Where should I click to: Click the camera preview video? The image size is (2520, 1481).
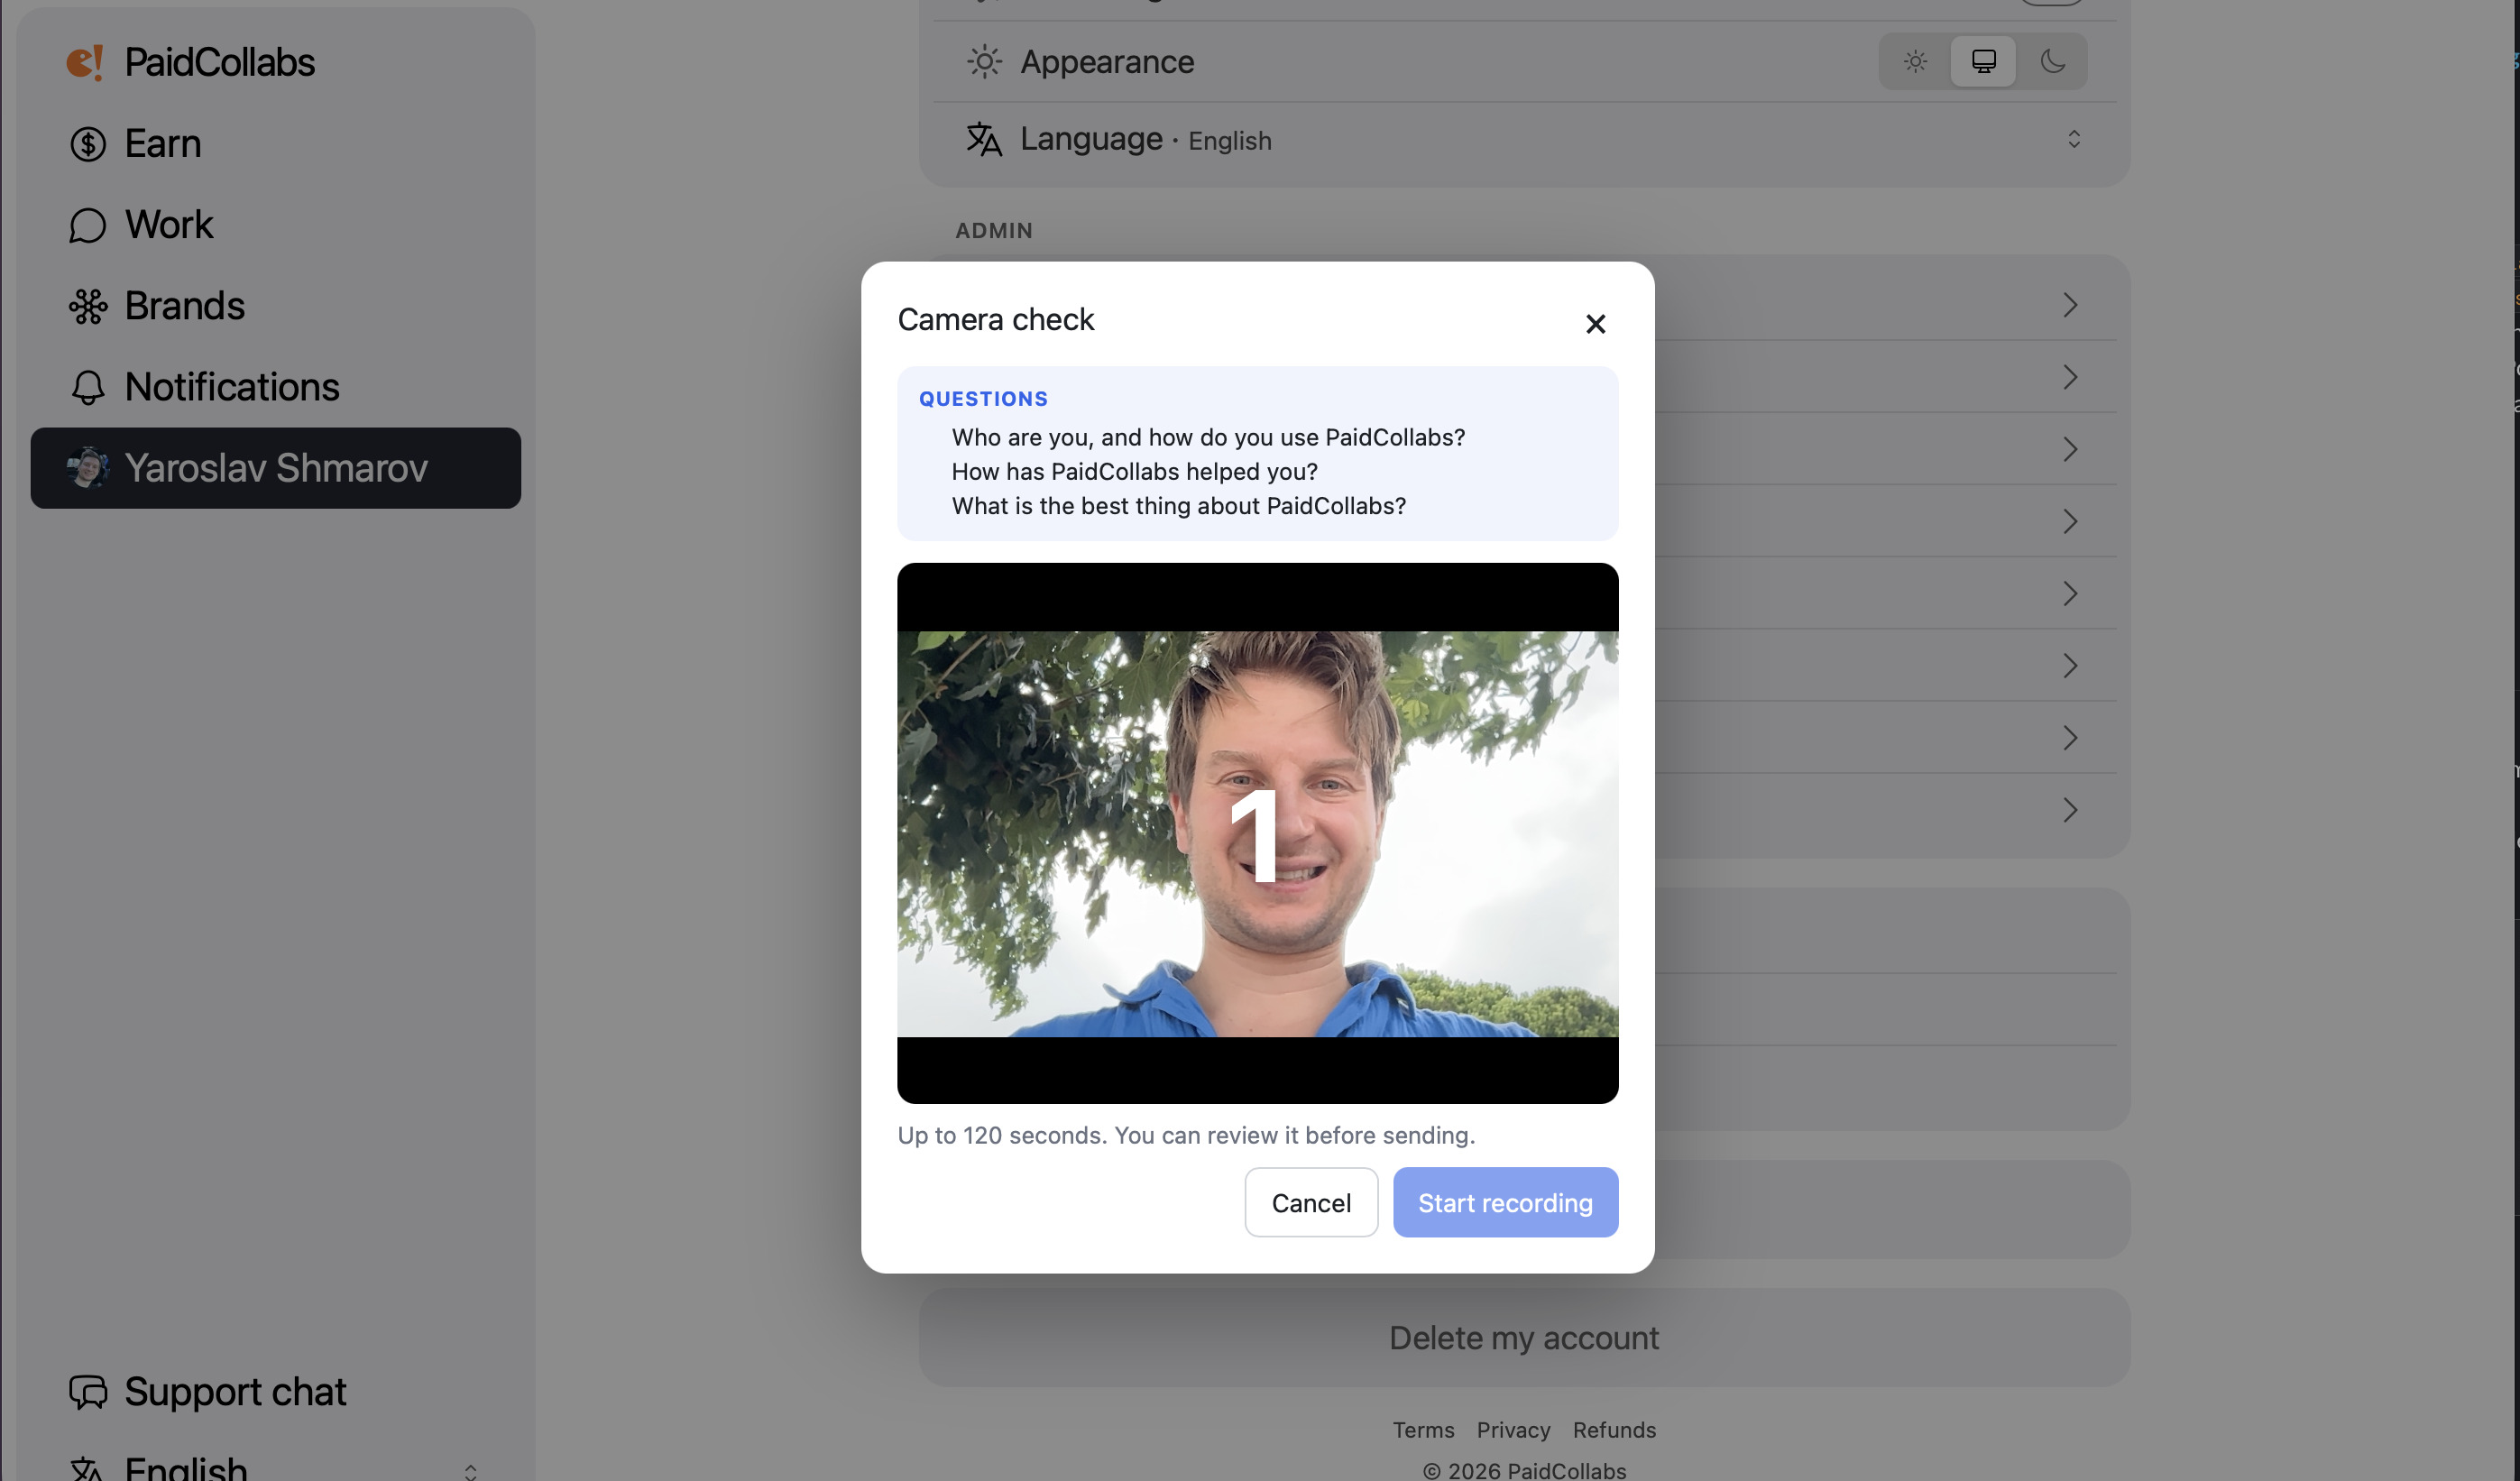1257,833
